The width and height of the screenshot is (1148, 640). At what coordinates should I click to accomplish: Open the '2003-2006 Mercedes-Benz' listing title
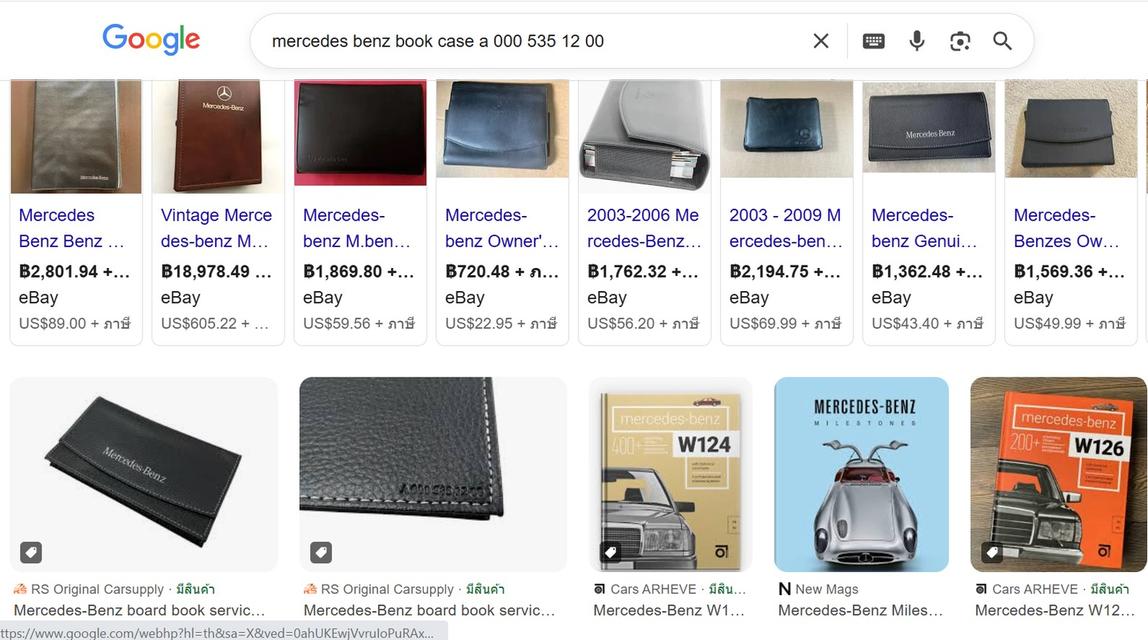click(x=640, y=227)
